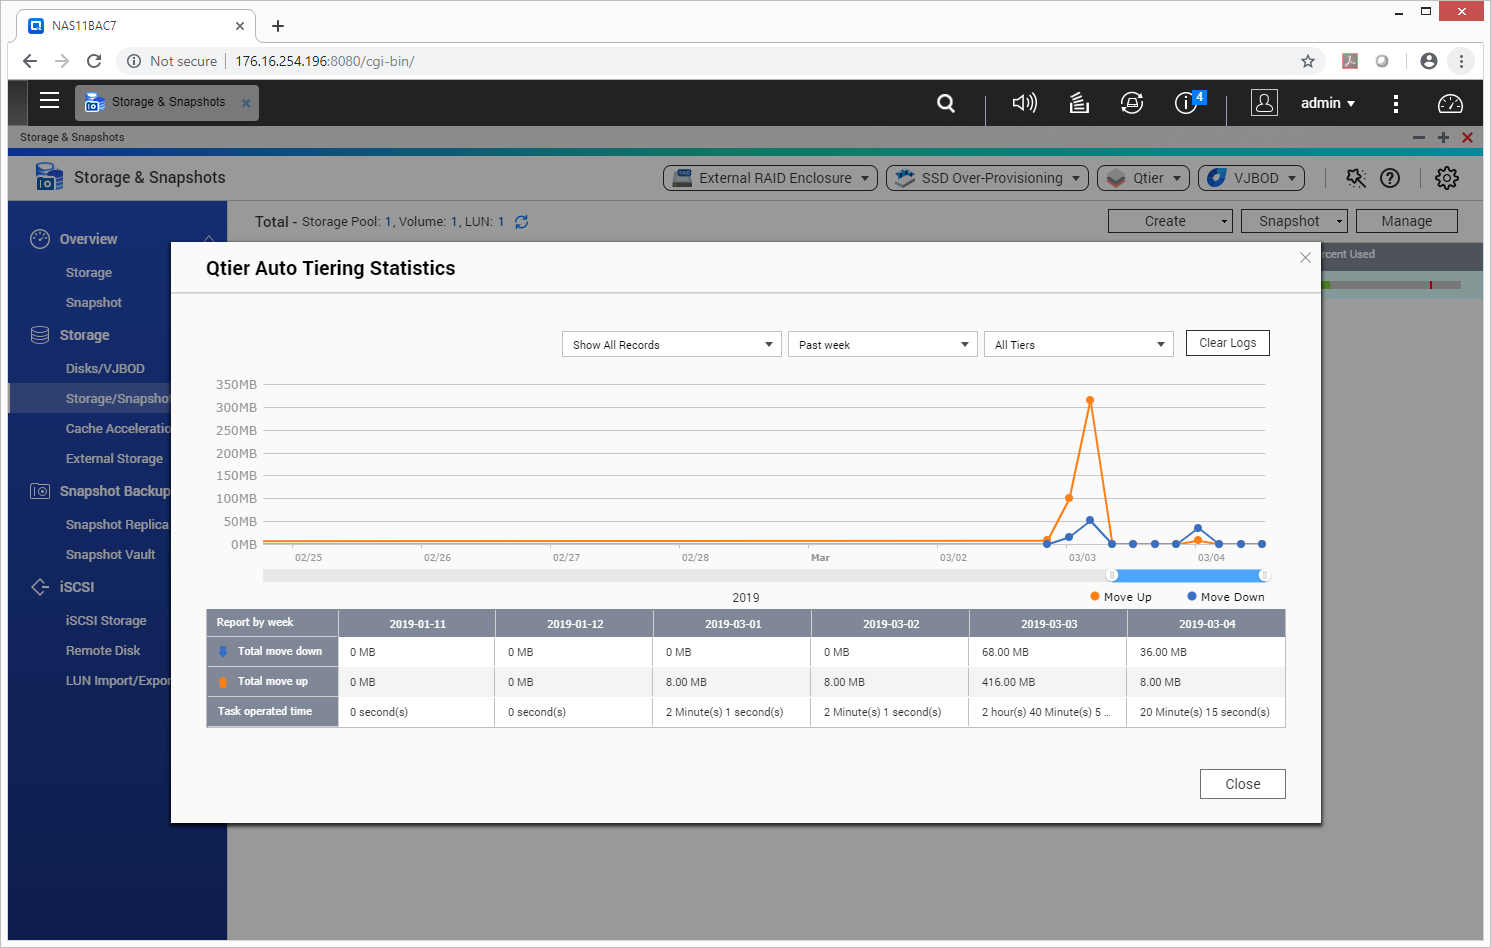This screenshot has height=948, width=1491.
Task: Minimize the Storage & Snapshots app window
Action: tap(1418, 137)
